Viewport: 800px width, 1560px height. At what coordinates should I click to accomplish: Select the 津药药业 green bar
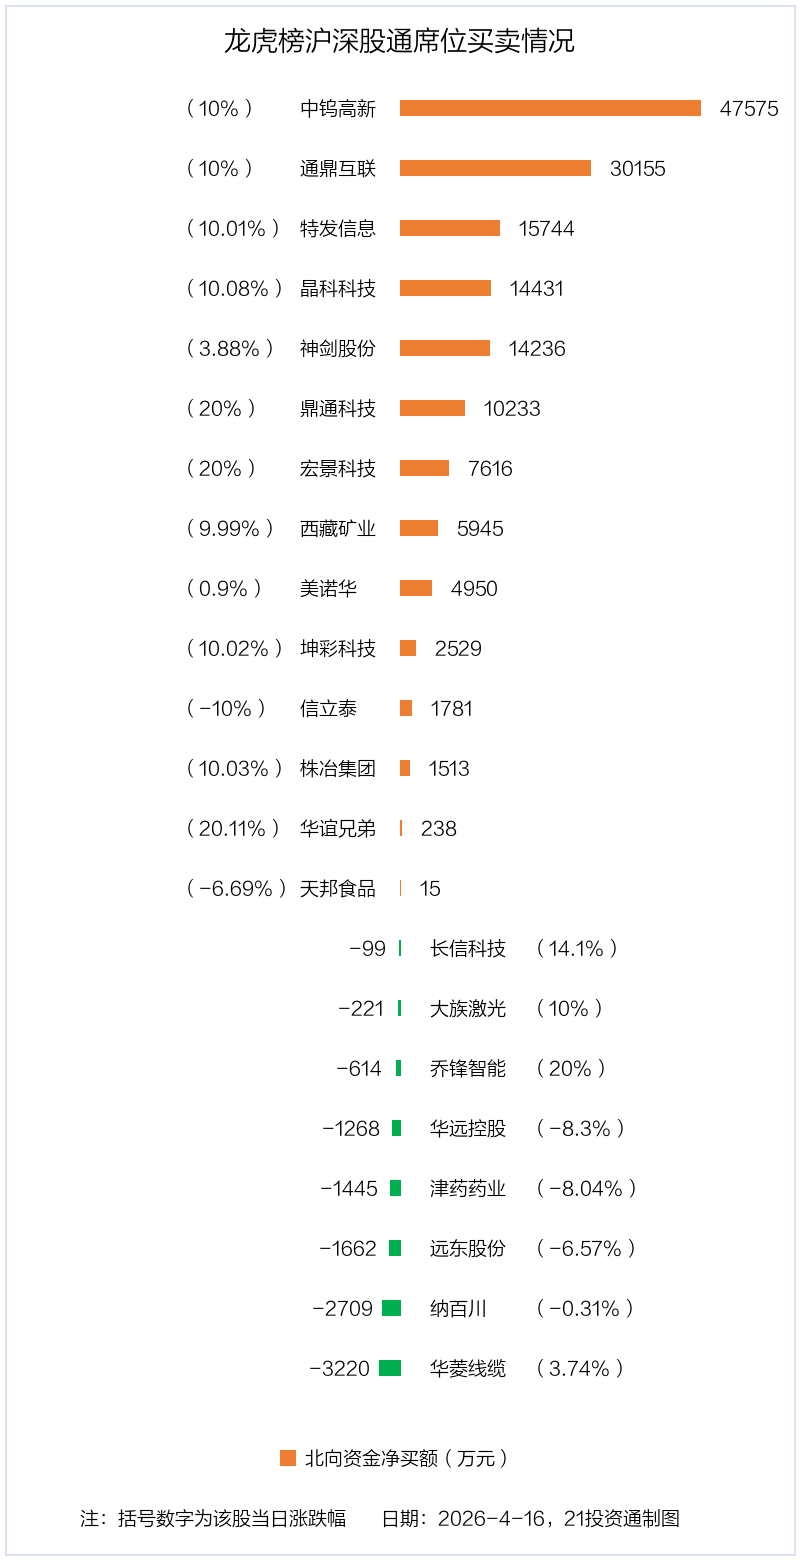pyautogui.click(x=395, y=1188)
